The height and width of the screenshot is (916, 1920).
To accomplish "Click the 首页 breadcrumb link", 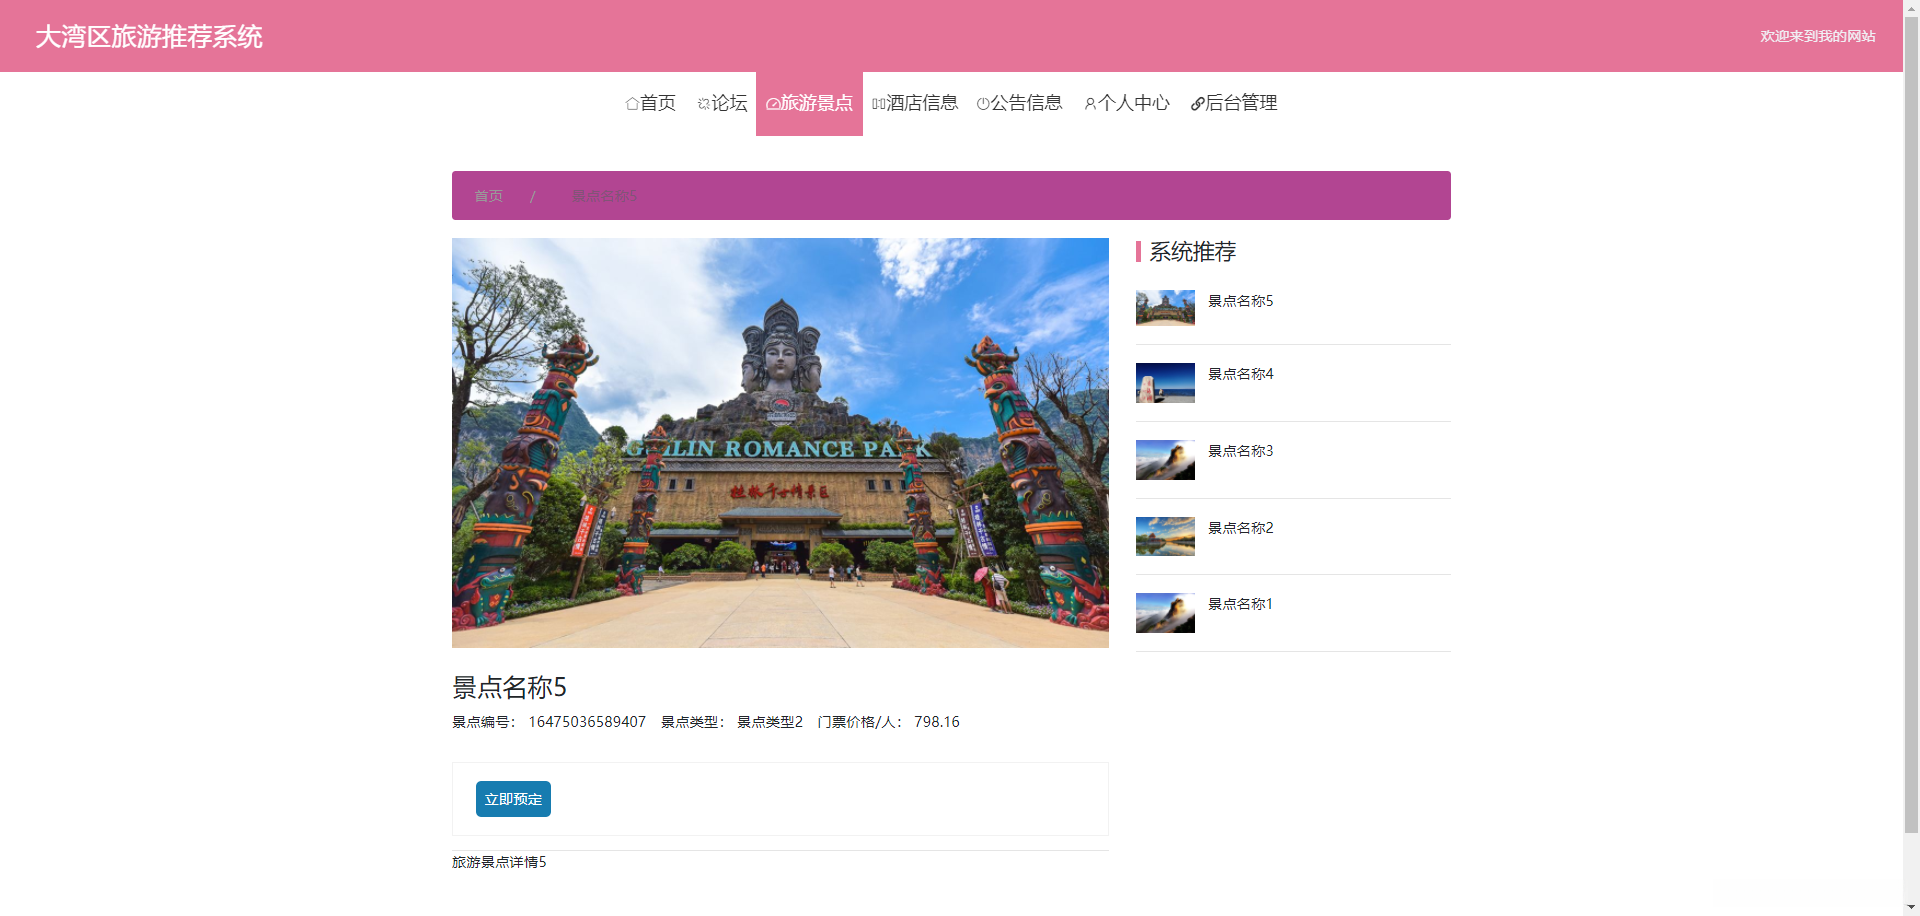I will (489, 196).
